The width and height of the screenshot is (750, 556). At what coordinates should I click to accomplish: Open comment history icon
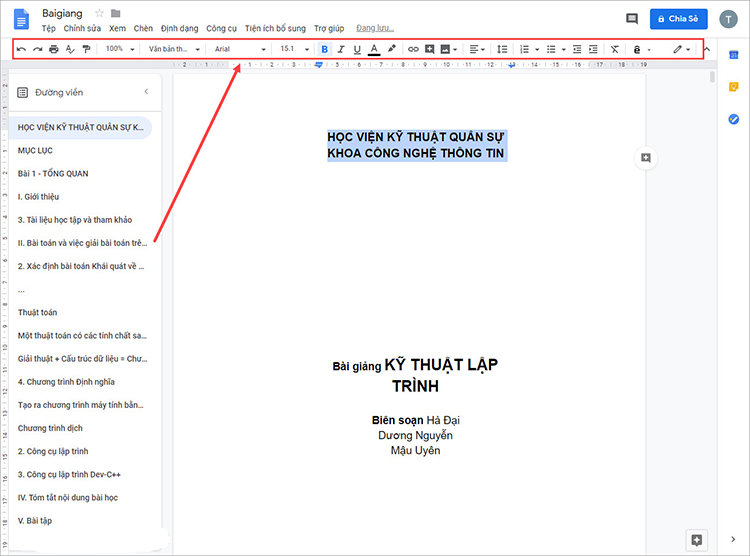pos(632,19)
